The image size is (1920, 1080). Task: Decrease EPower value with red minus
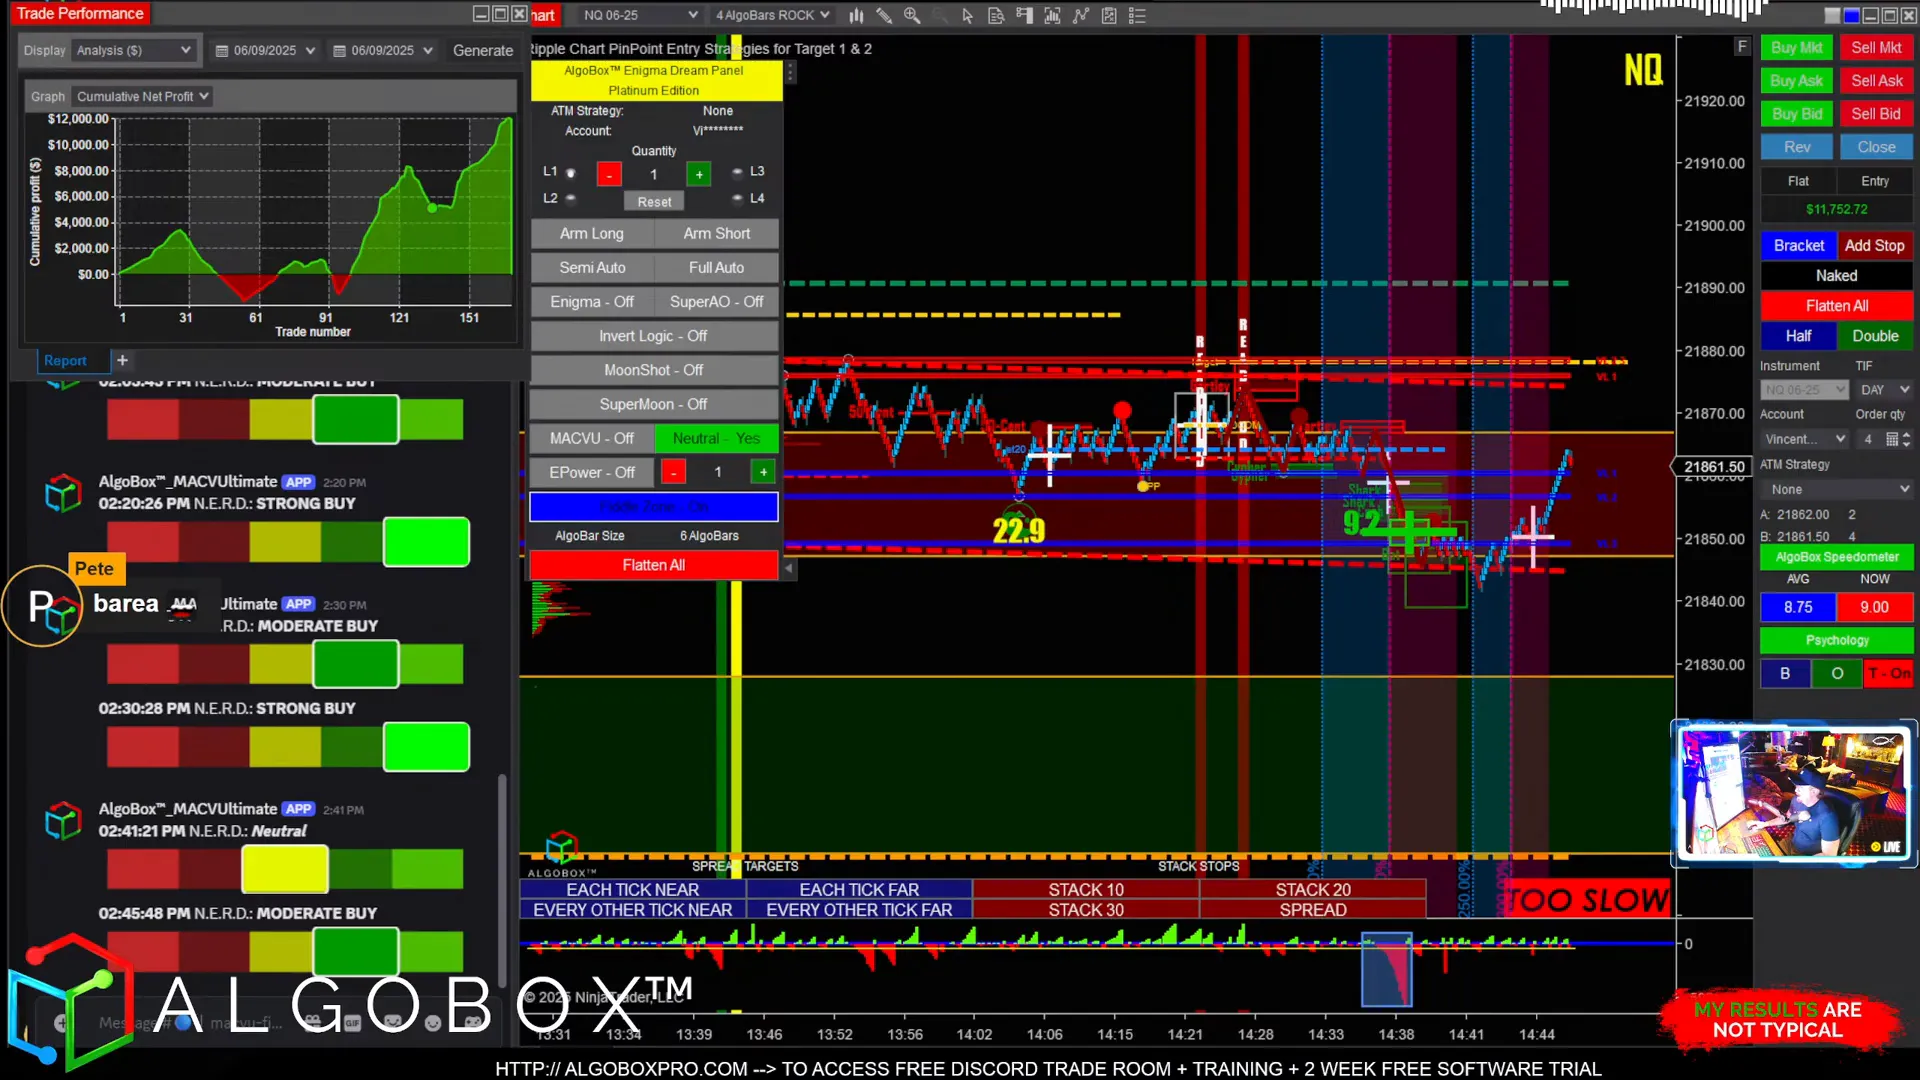pyautogui.click(x=673, y=472)
